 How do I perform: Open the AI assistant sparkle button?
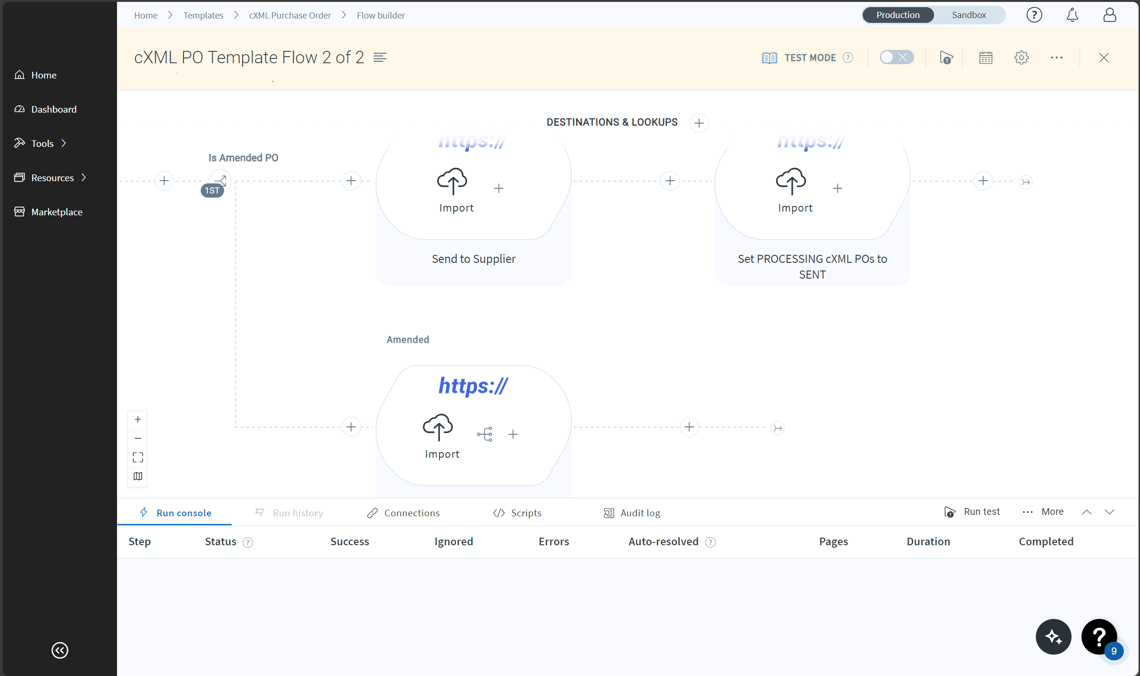1053,637
